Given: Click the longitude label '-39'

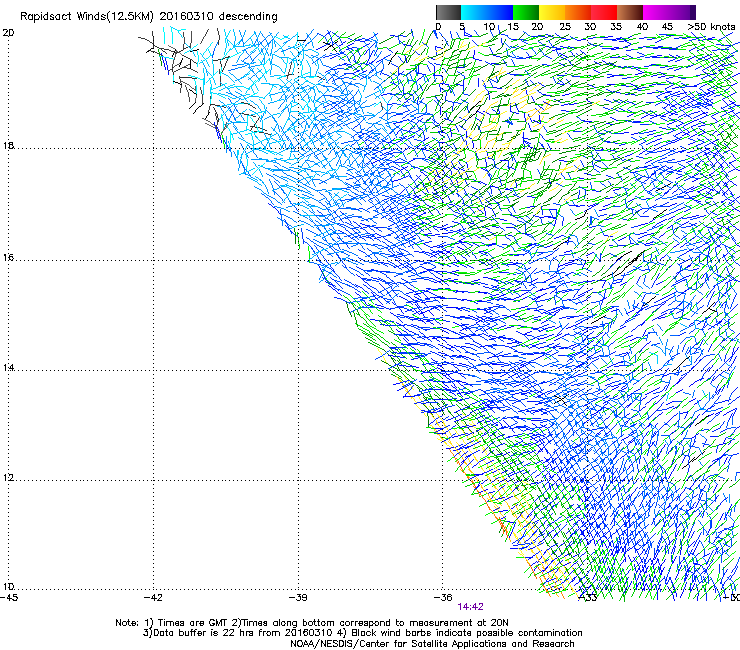Looking at the screenshot, I should (x=298, y=598).
